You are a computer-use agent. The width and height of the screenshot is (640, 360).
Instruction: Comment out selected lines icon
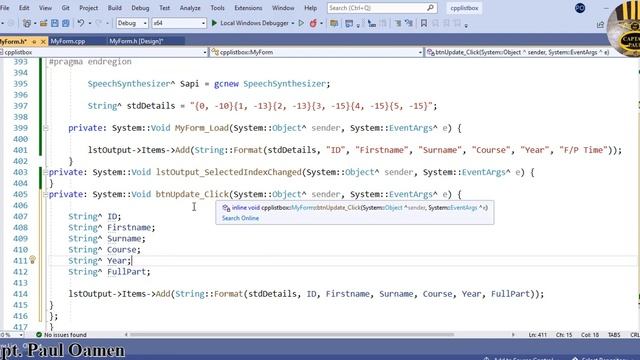398,23
